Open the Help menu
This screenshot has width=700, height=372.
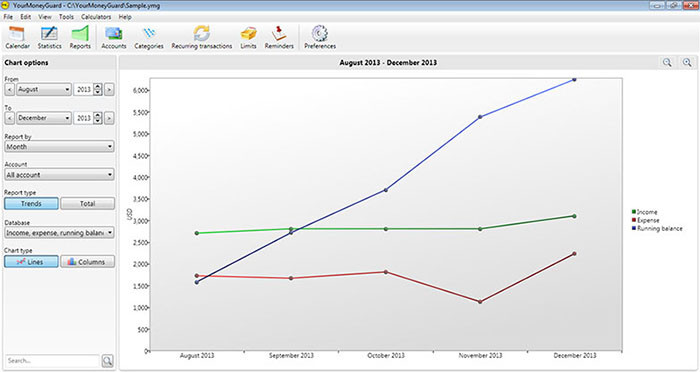pyautogui.click(x=125, y=17)
